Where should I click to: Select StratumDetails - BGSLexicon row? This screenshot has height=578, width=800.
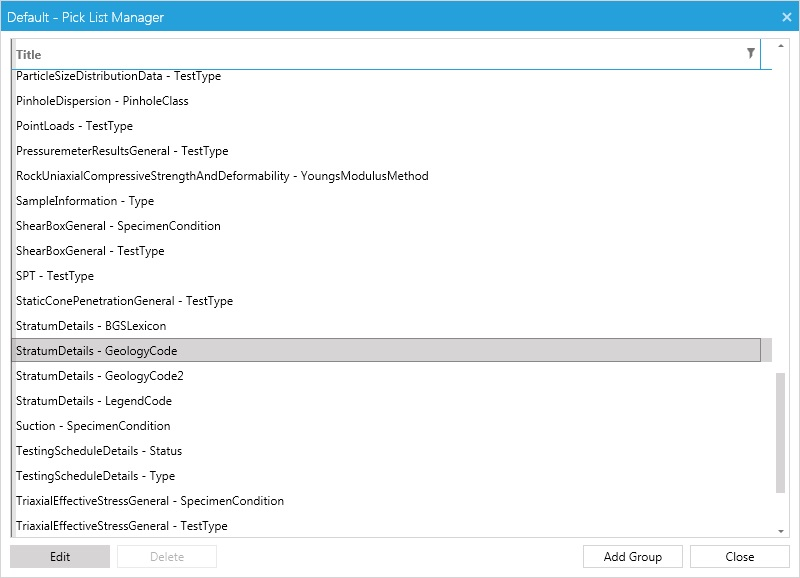pyautogui.click(x=386, y=325)
